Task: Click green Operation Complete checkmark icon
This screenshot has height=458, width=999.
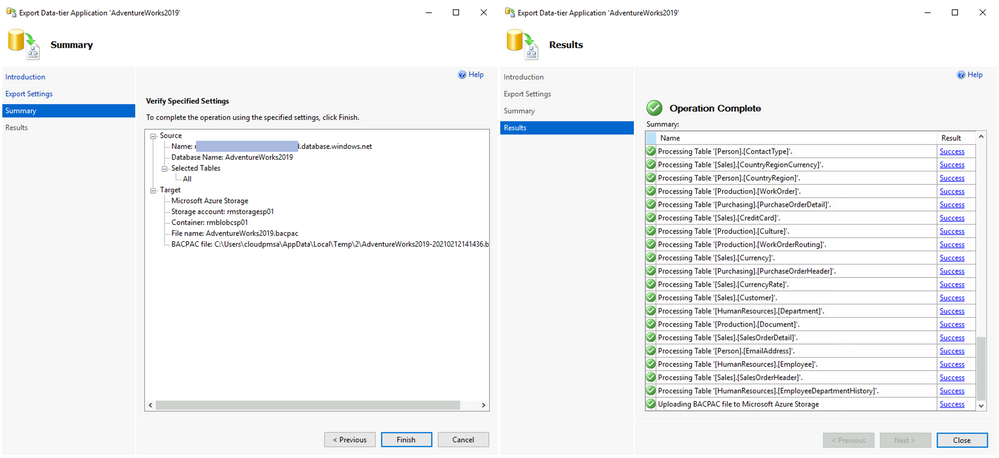Action: tap(654, 108)
